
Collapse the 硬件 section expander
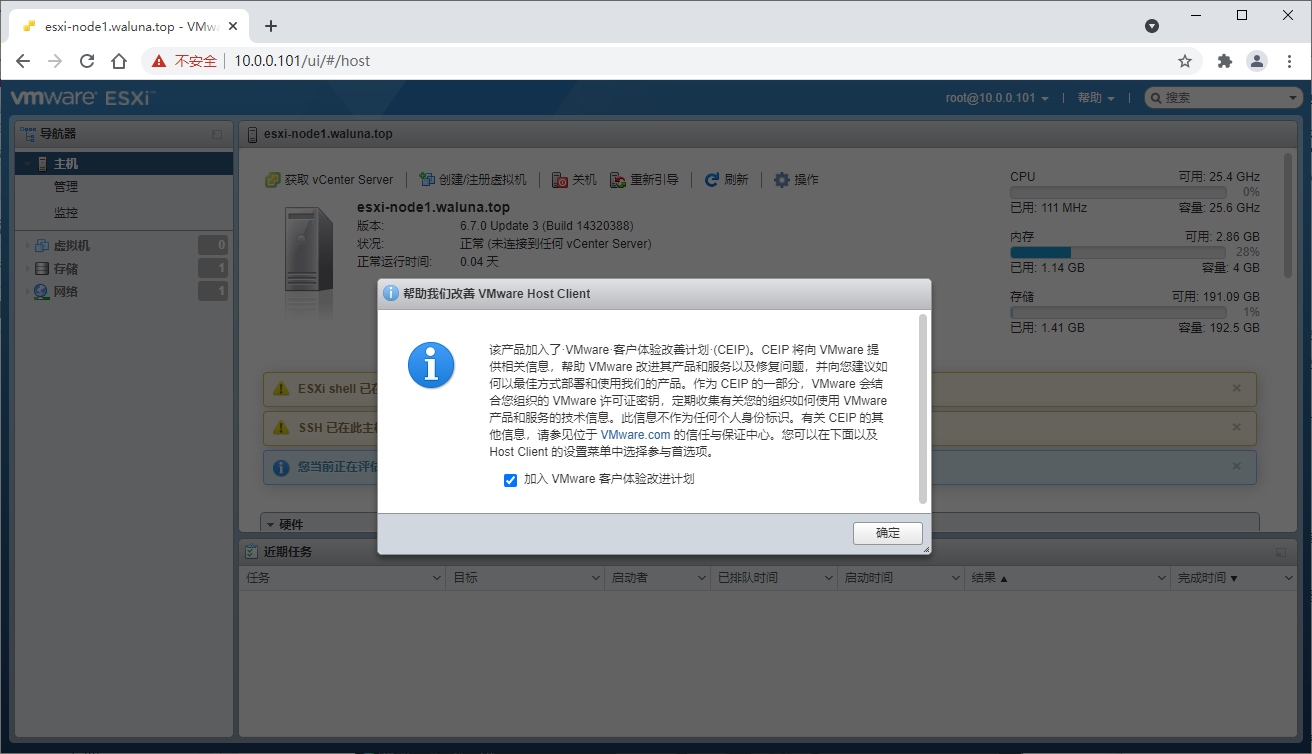pyautogui.click(x=270, y=524)
